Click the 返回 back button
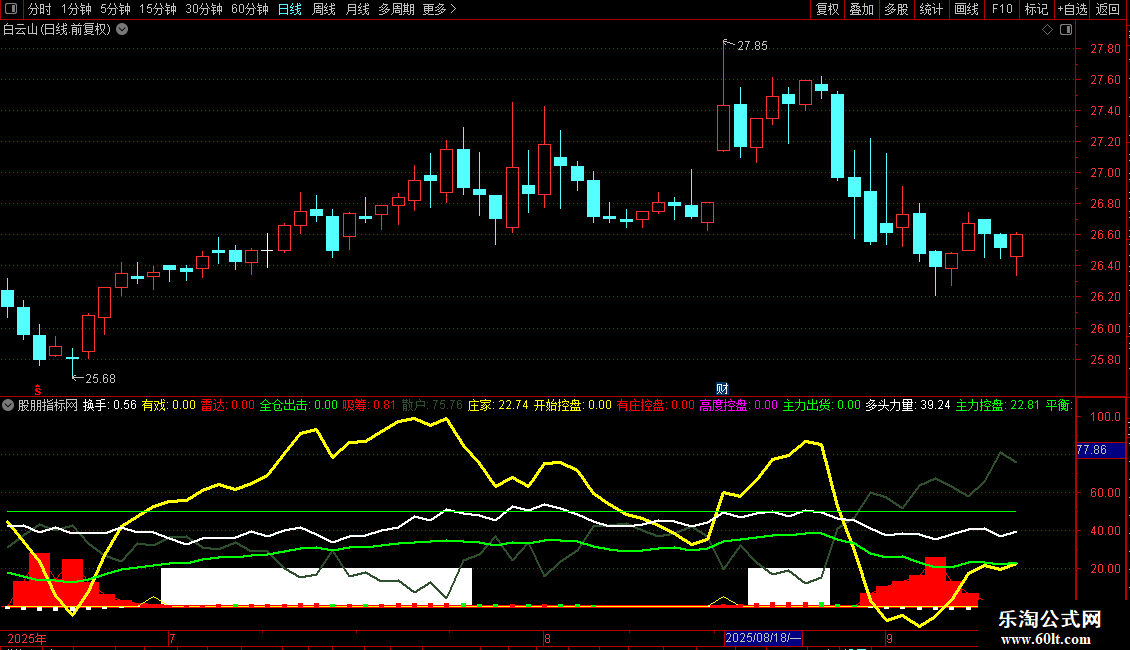The width and height of the screenshot is (1130, 650). (x=1108, y=9)
